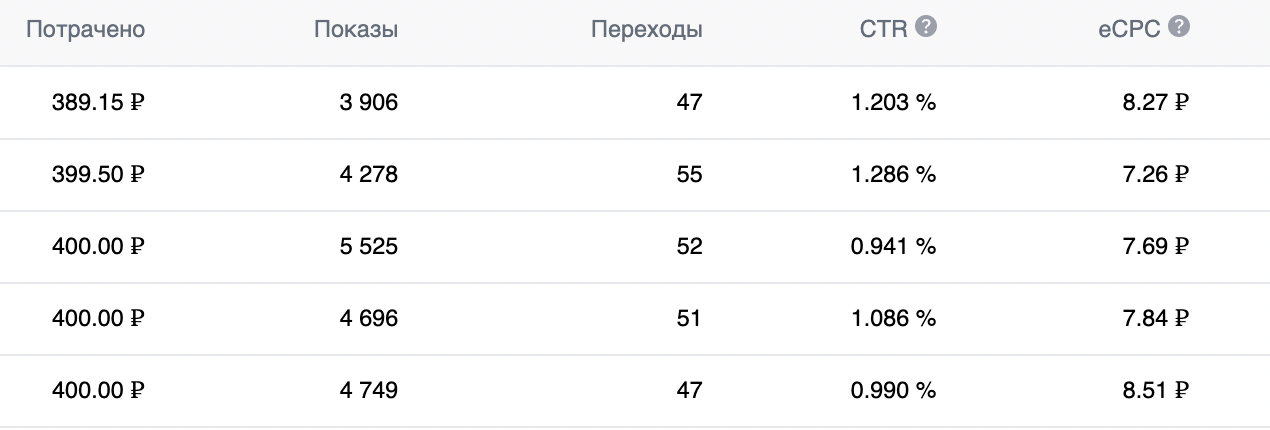The height and width of the screenshot is (430, 1270).
Task: Select the 0.941 % CTR cell
Action: (893, 246)
